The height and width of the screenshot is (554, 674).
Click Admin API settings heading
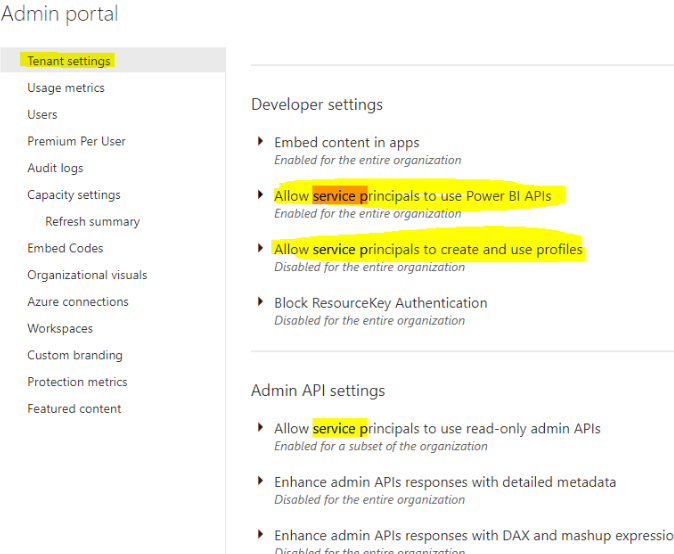point(318,391)
